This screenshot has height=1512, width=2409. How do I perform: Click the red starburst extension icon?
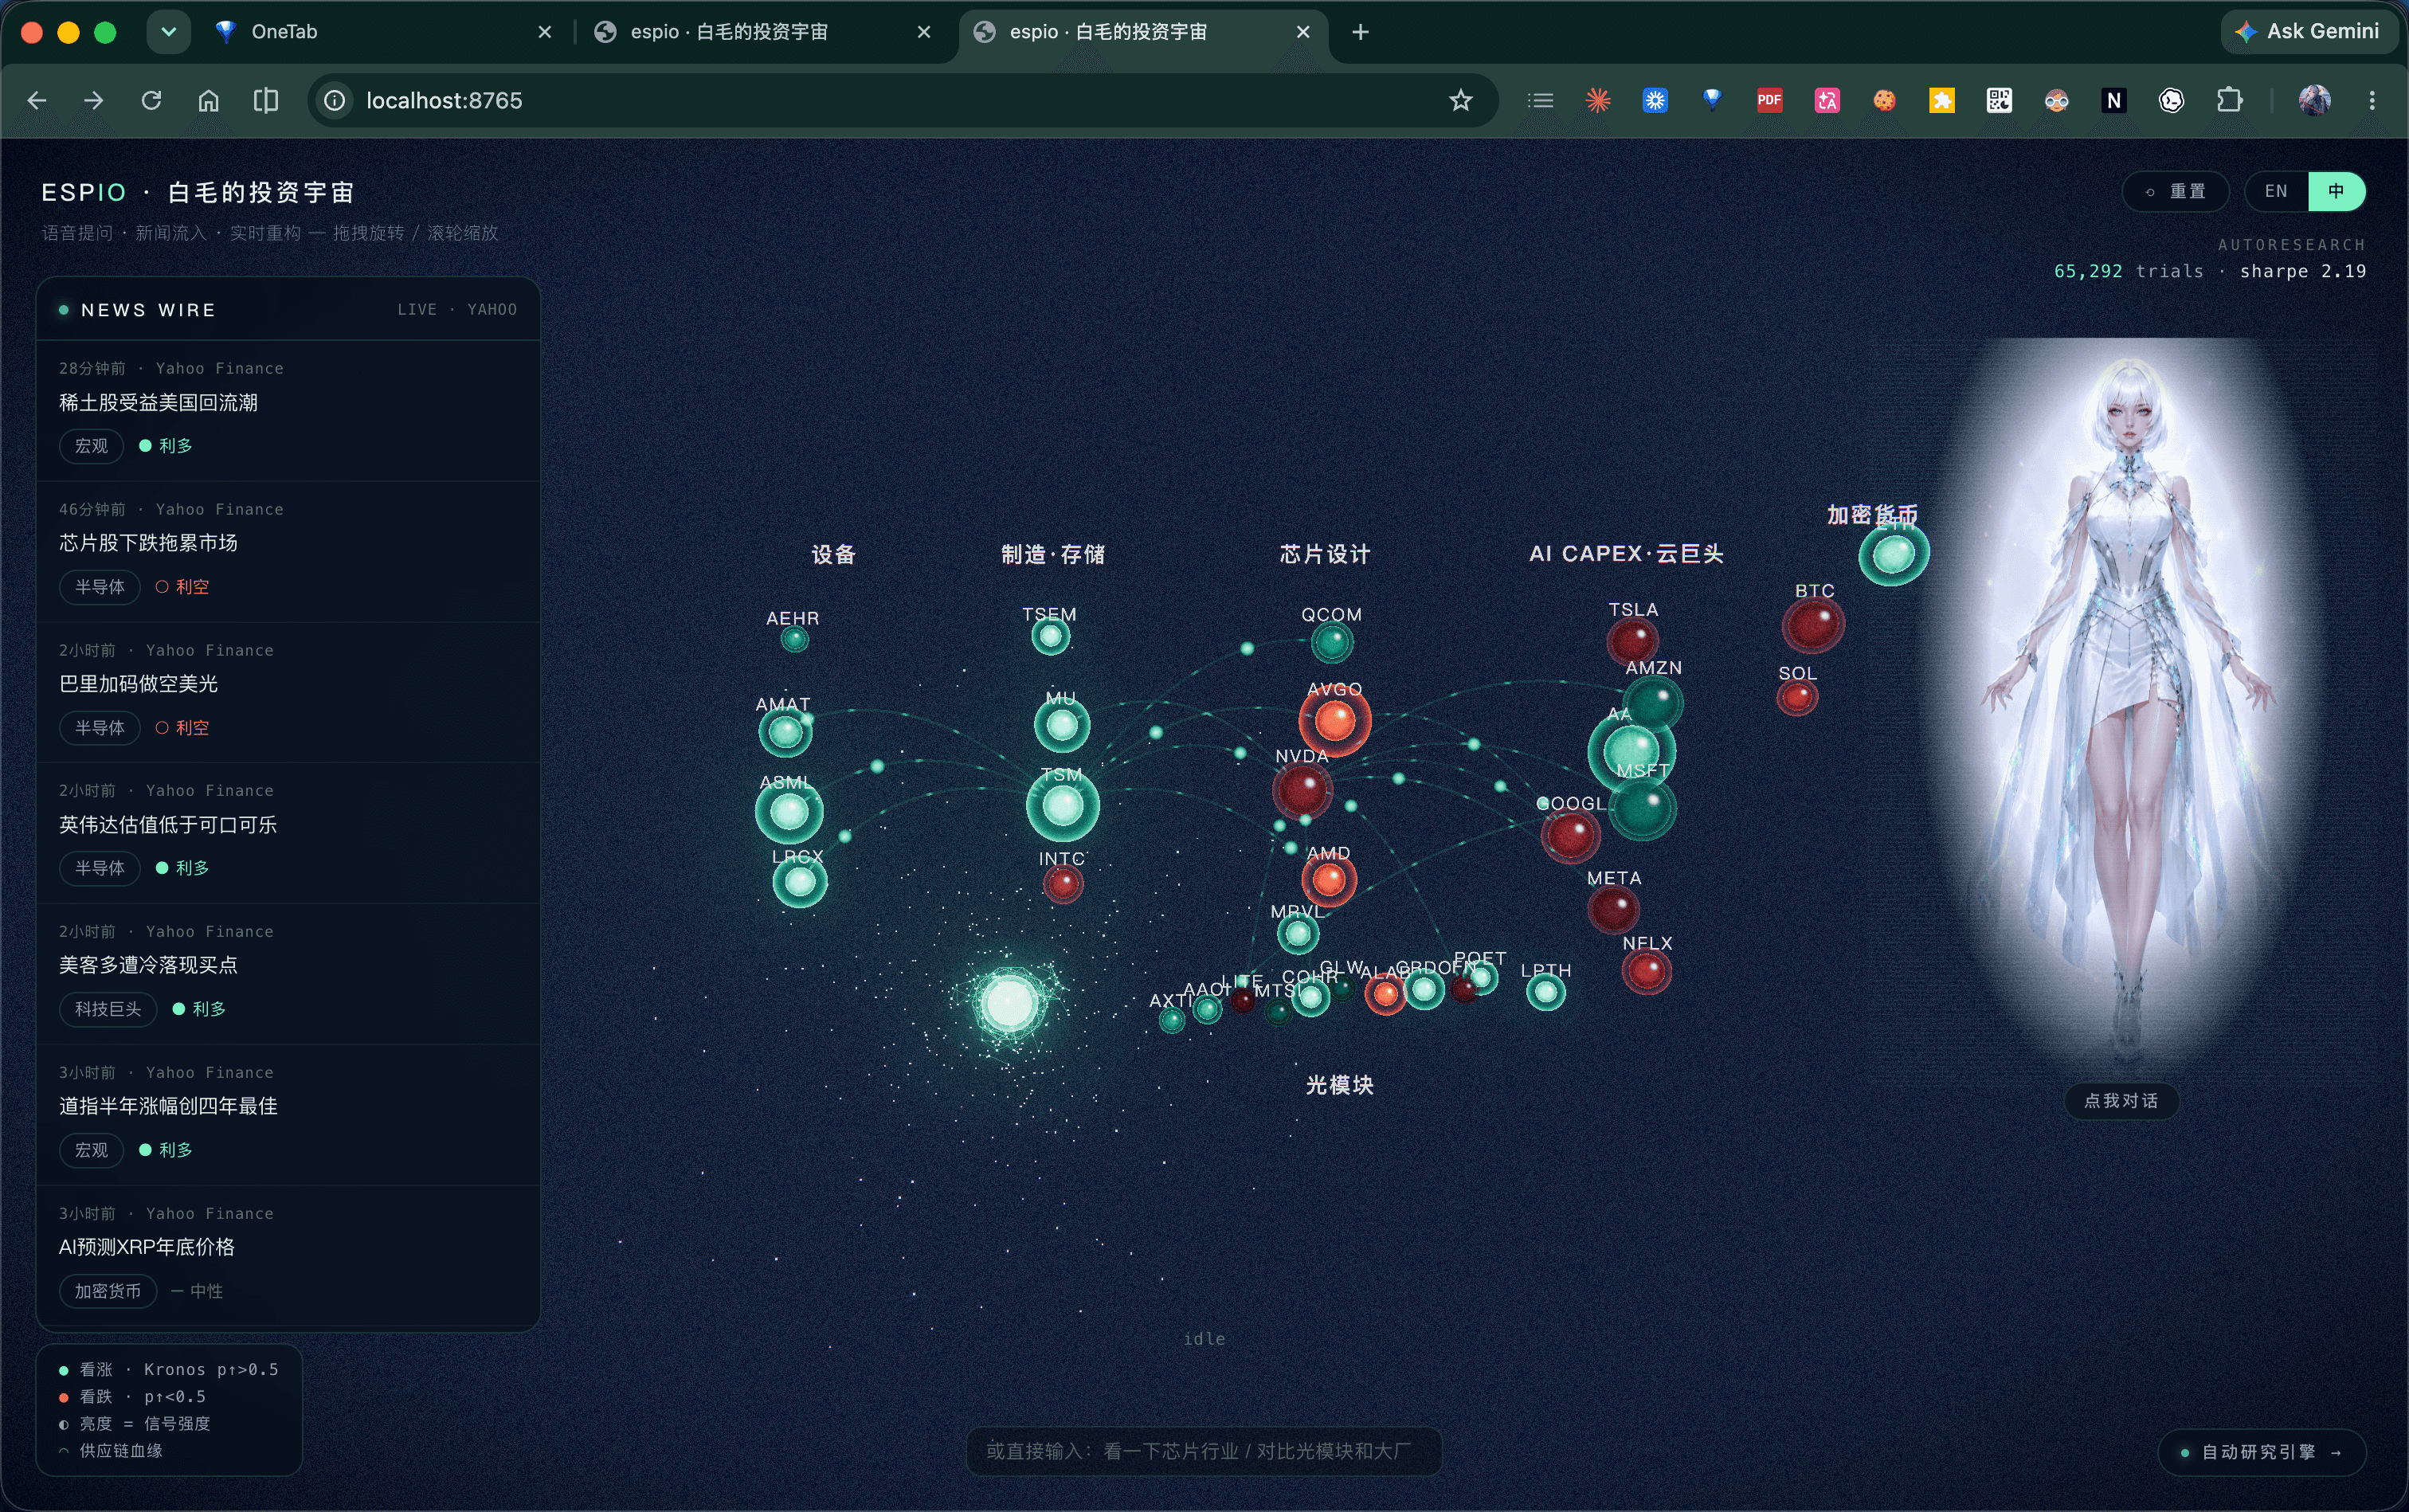coord(1598,100)
